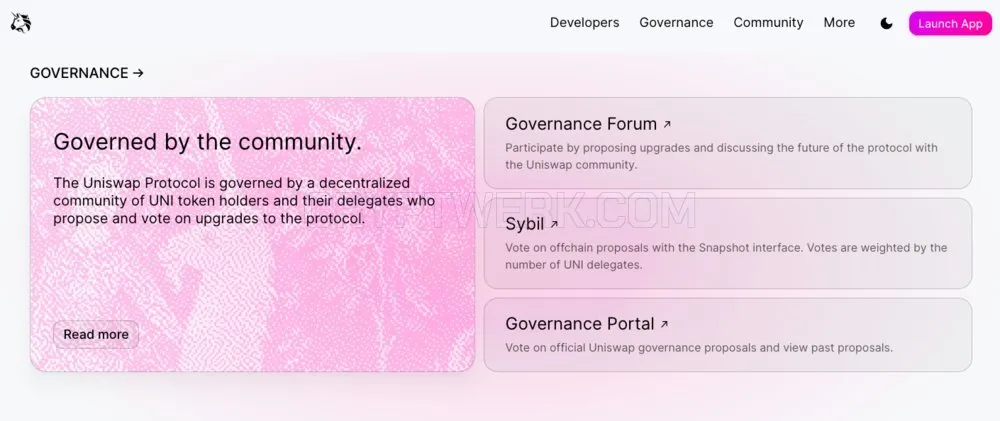This screenshot has width=1000, height=421.
Task: Open the Sybil card title
Action: (524, 224)
